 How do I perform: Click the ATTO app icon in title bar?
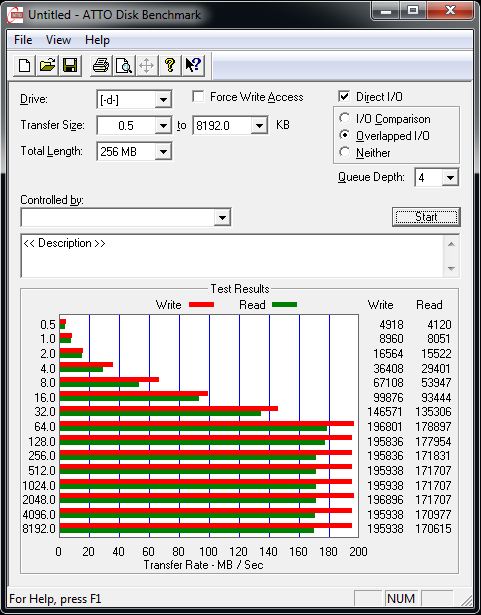(x=16, y=15)
